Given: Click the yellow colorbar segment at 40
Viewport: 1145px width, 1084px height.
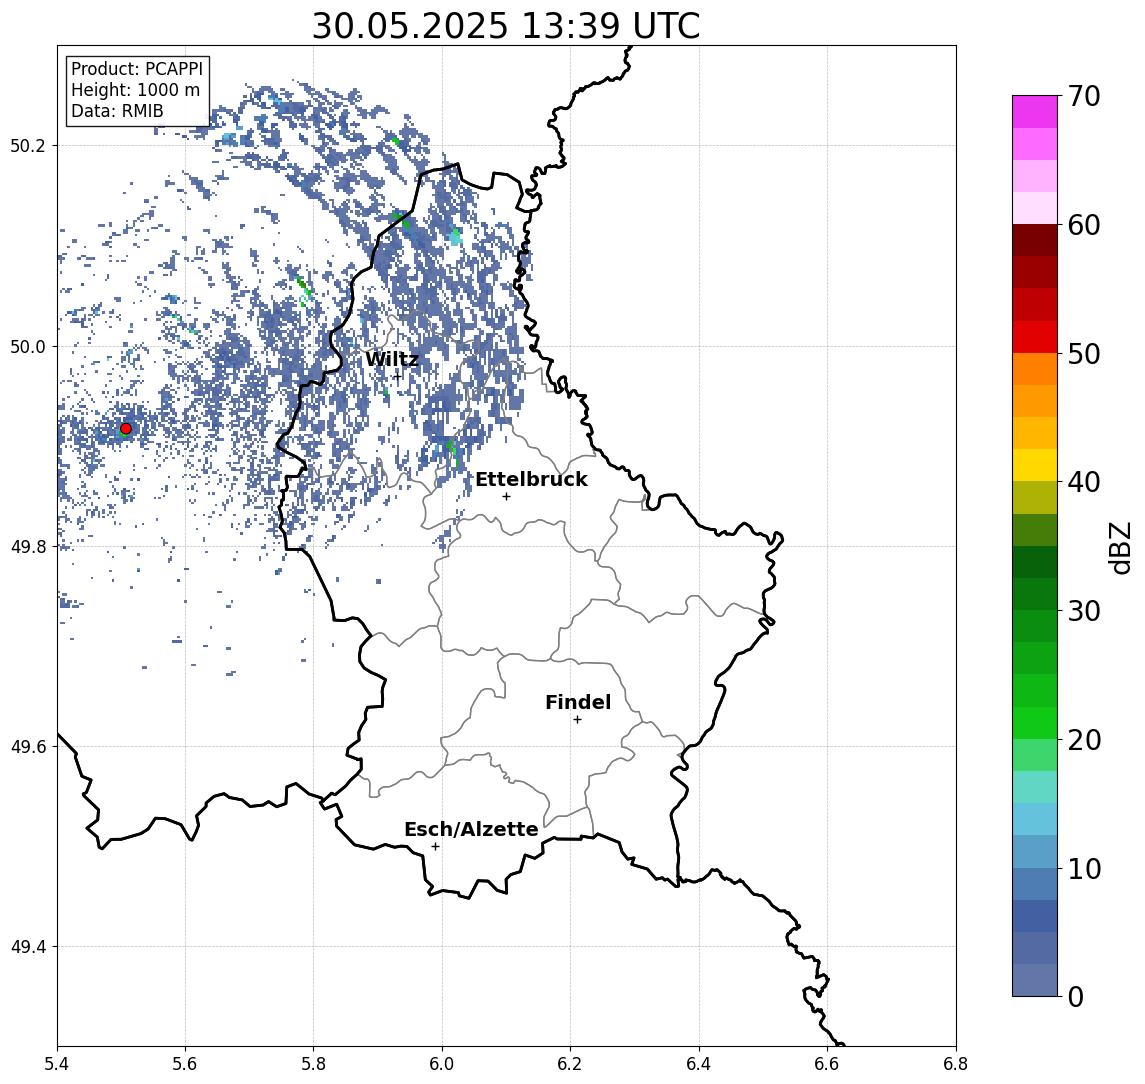Looking at the screenshot, I should [1035, 466].
